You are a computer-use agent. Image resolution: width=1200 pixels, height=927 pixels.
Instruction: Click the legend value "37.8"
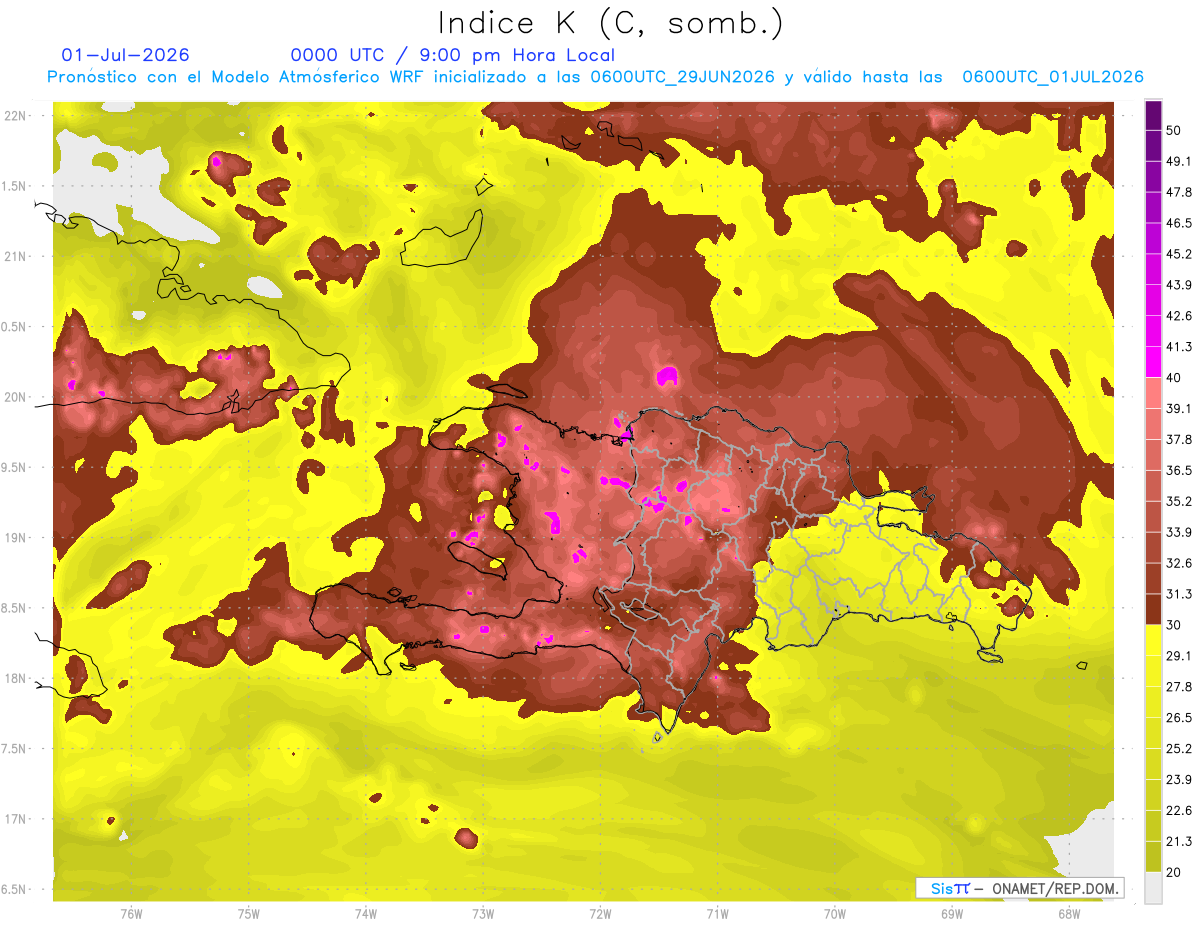click(x=1179, y=439)
